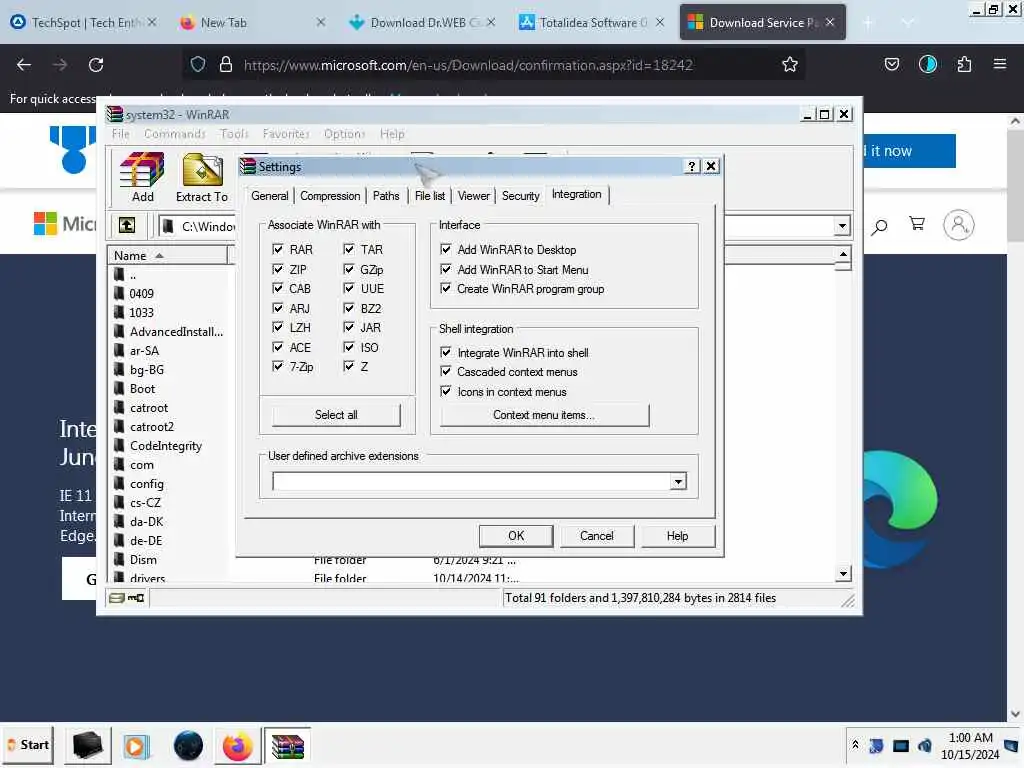Image resolution: width=1024 pixels, height=768 pixels.
Task: Click the tracking protection shield icon
Action: [x=198, y=65]
